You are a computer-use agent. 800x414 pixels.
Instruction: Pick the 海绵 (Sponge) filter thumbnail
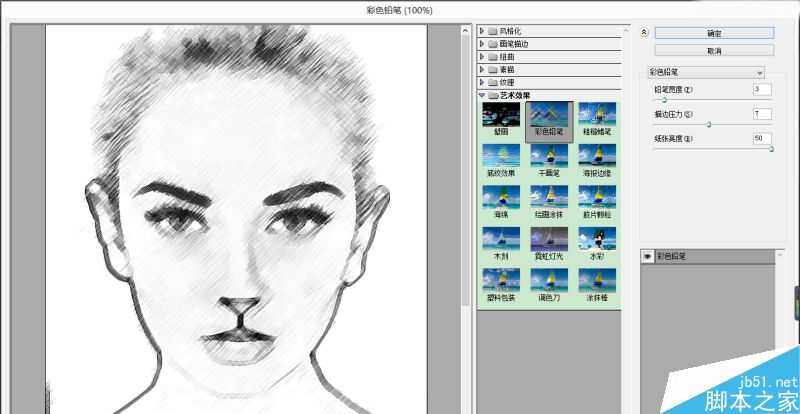(502, 197)
